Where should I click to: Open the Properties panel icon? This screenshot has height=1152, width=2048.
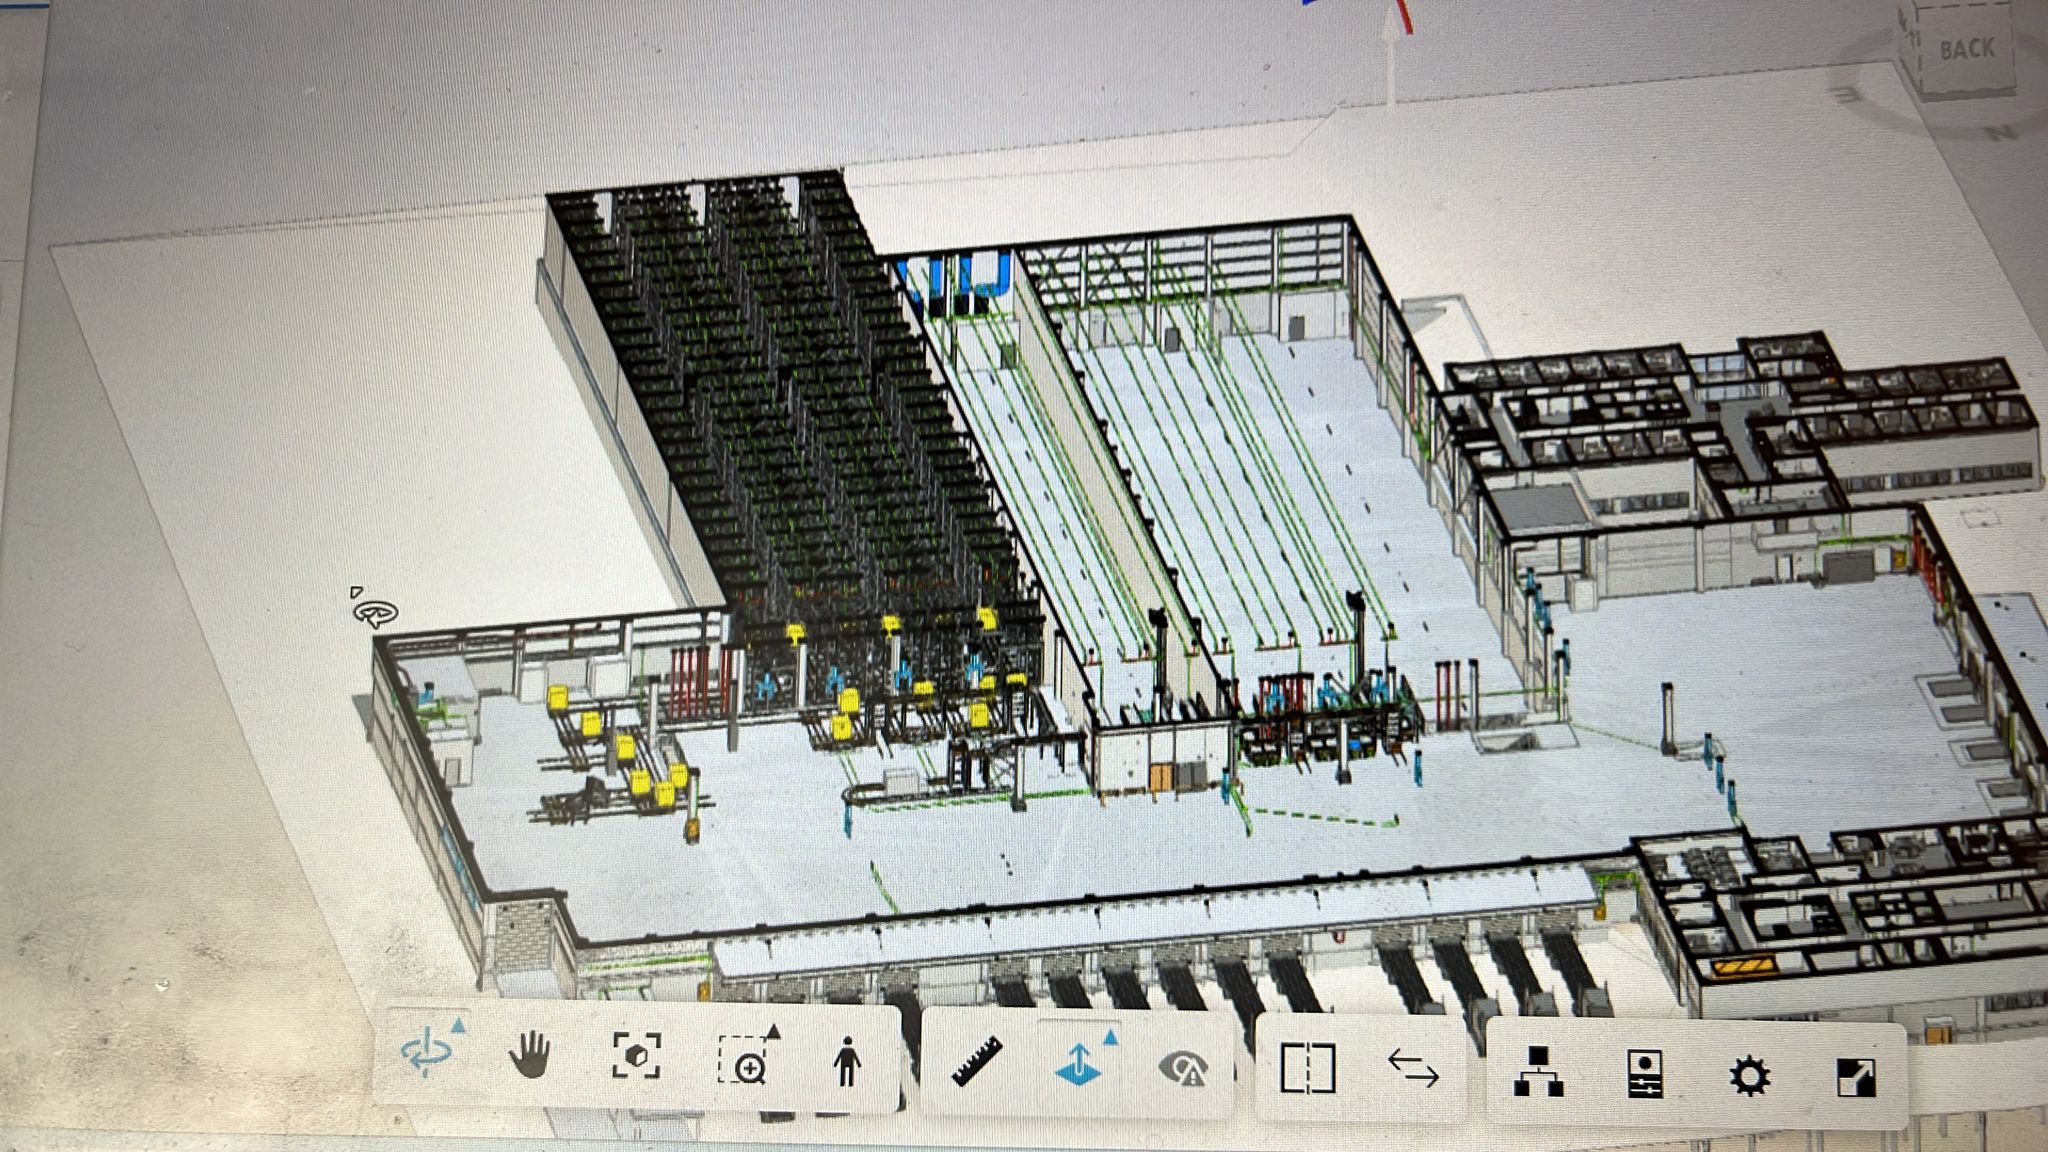pyautogui.click(x=1645, y=1075)
